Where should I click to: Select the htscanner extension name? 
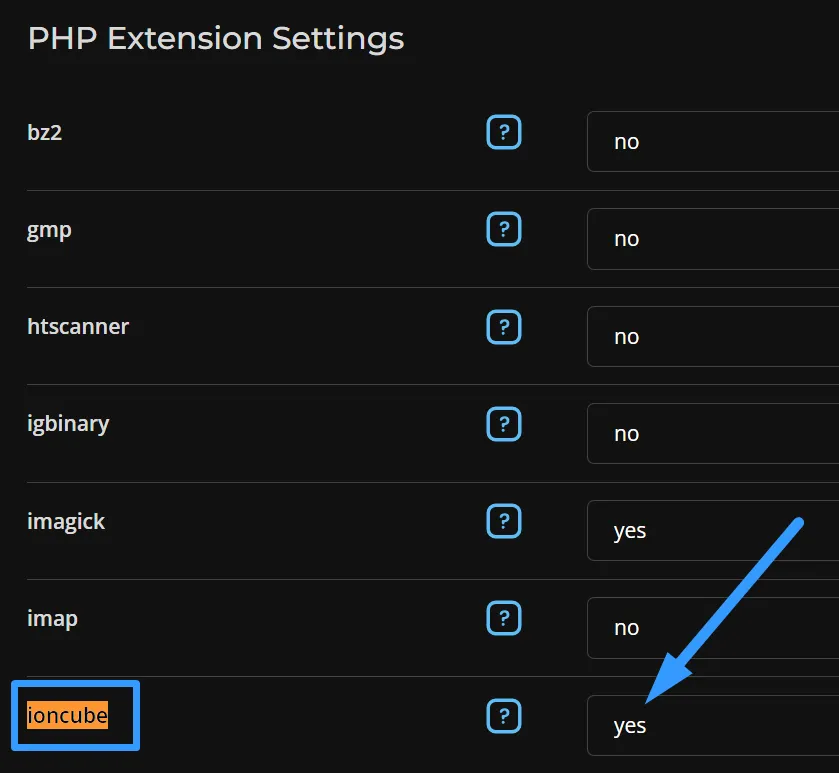pyautogui.click(x=78, y=326)
